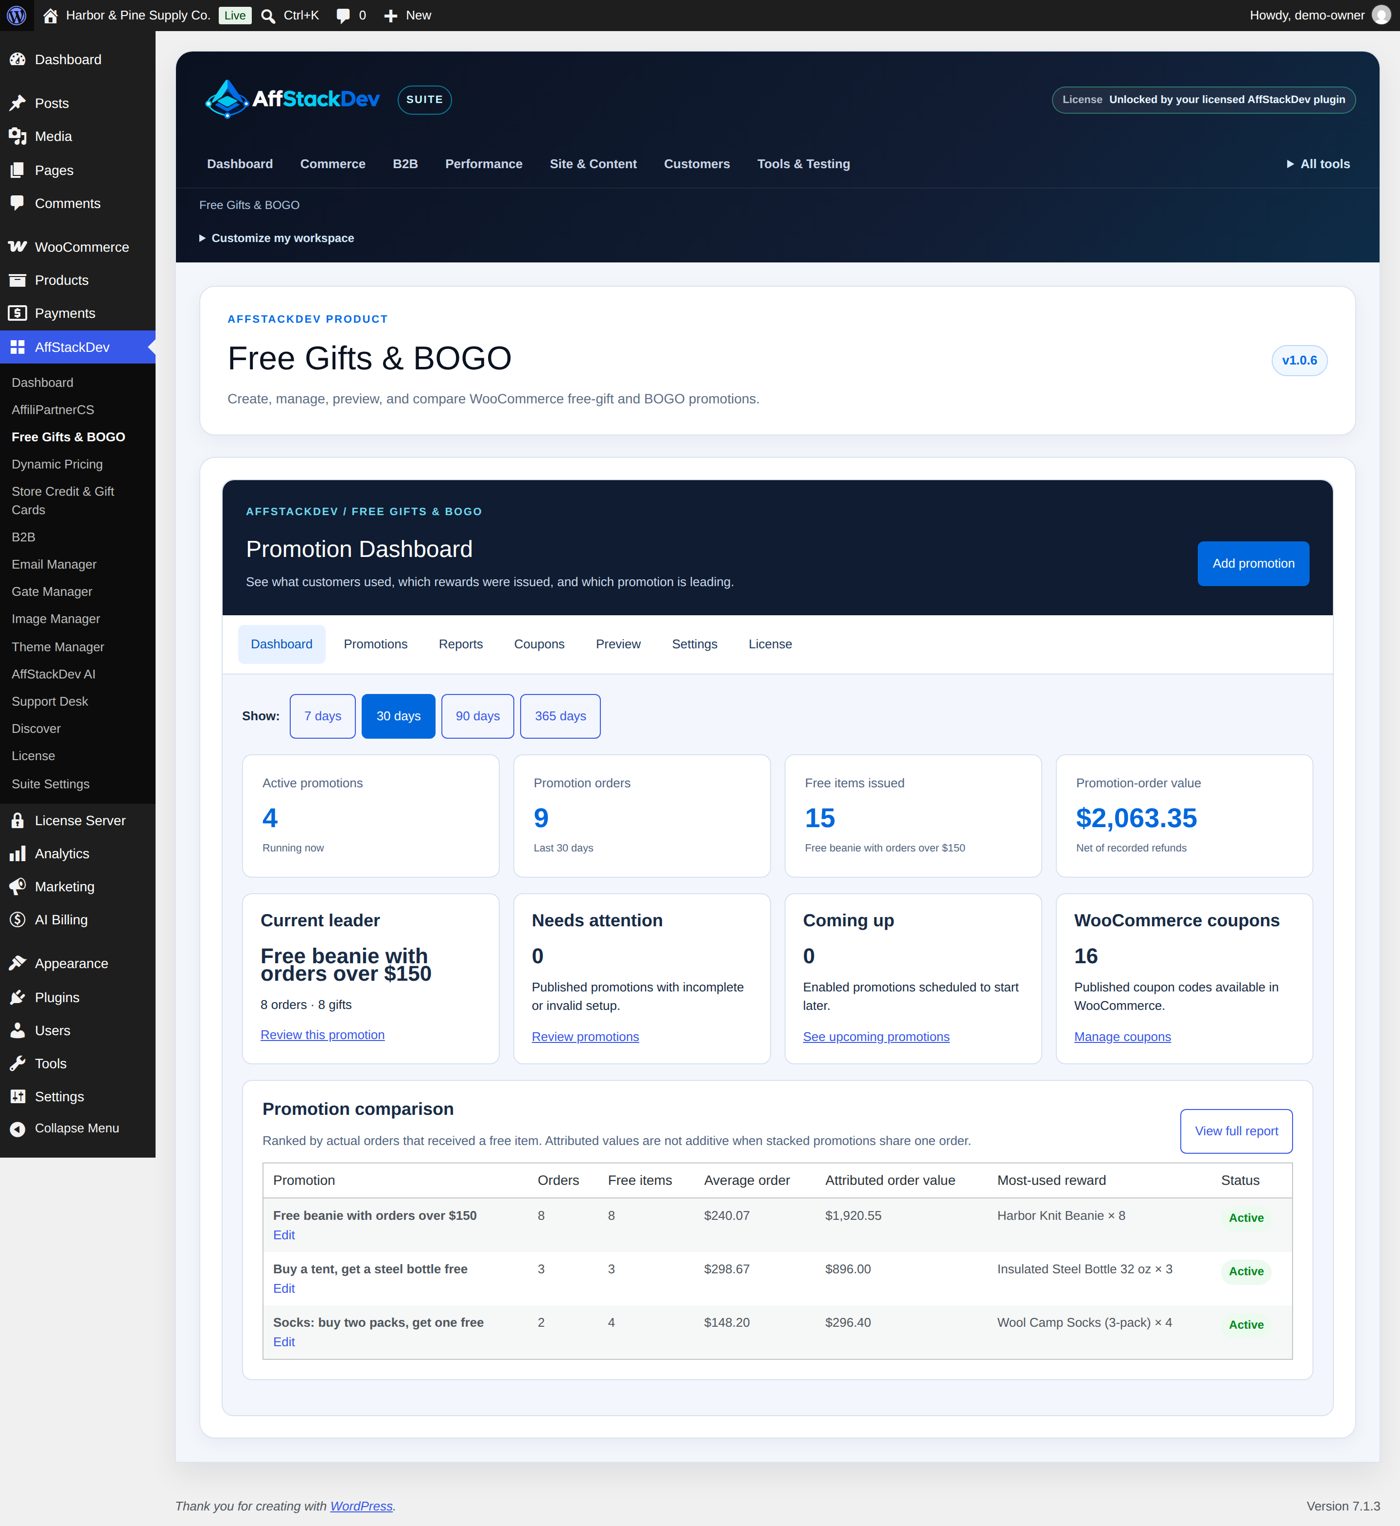Image resolution: width=1400 pixels, height=1526 pixels.
Task: Click the home icon beside Harbor & Pine
Action: pos(50,15)
